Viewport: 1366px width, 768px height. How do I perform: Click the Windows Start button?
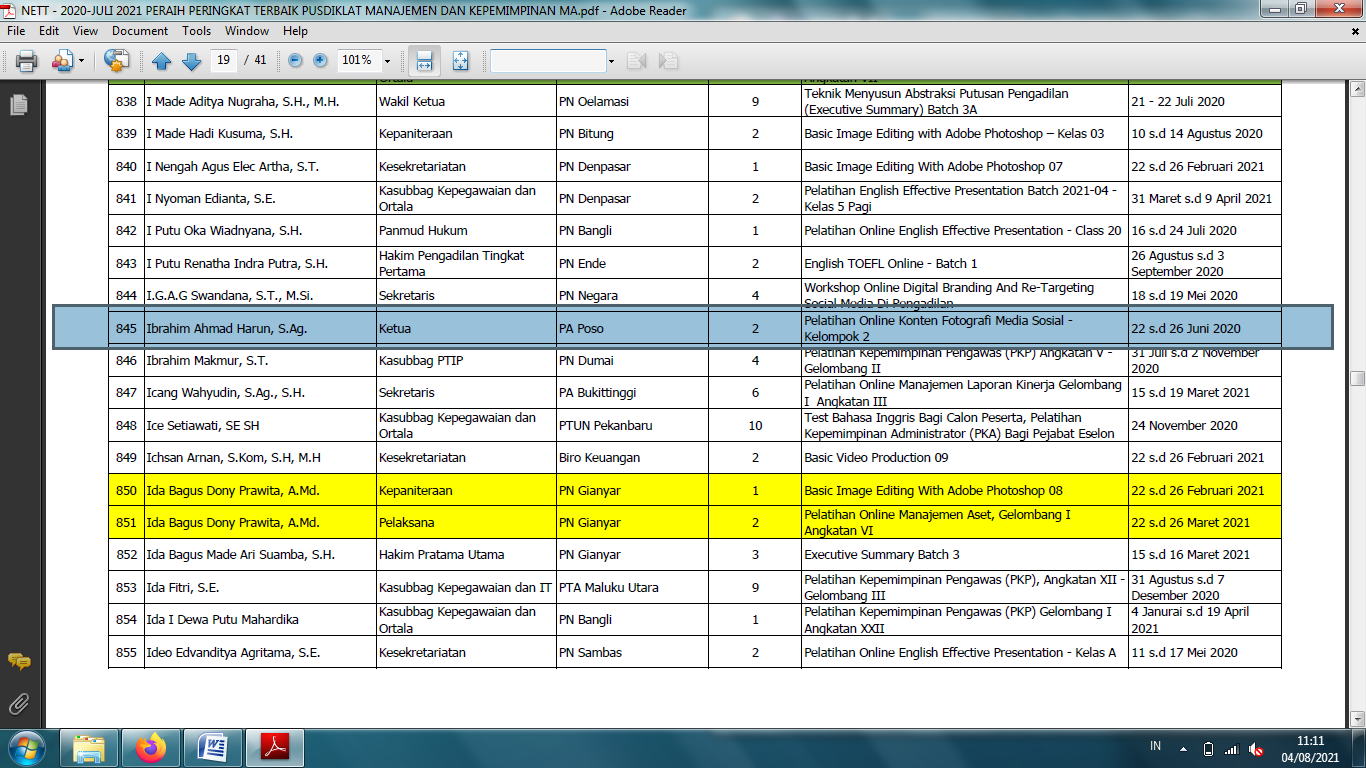pos(25,747)
